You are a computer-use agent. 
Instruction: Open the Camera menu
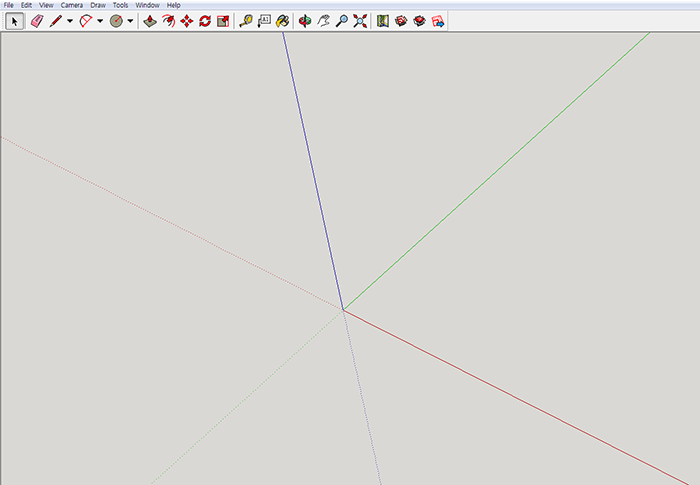pyautogui.click(x=71, y=5)
